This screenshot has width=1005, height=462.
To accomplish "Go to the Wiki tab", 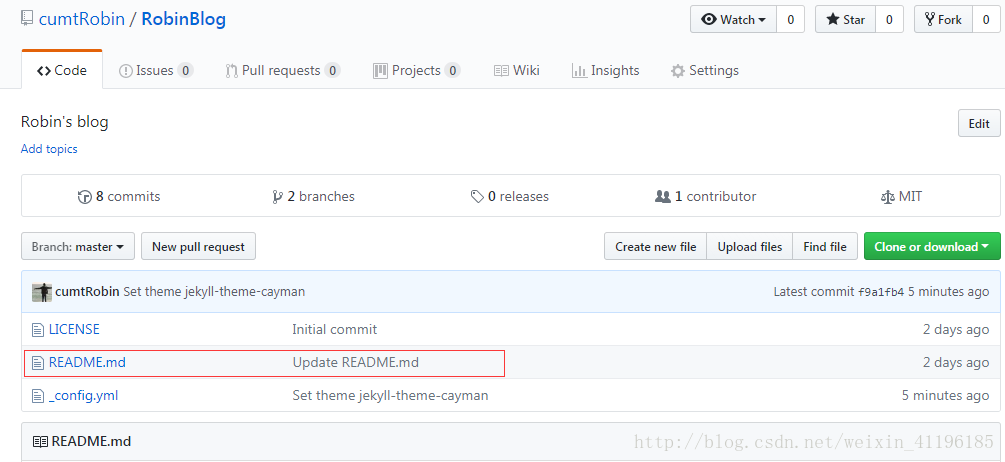I will [x=517, y=70].
